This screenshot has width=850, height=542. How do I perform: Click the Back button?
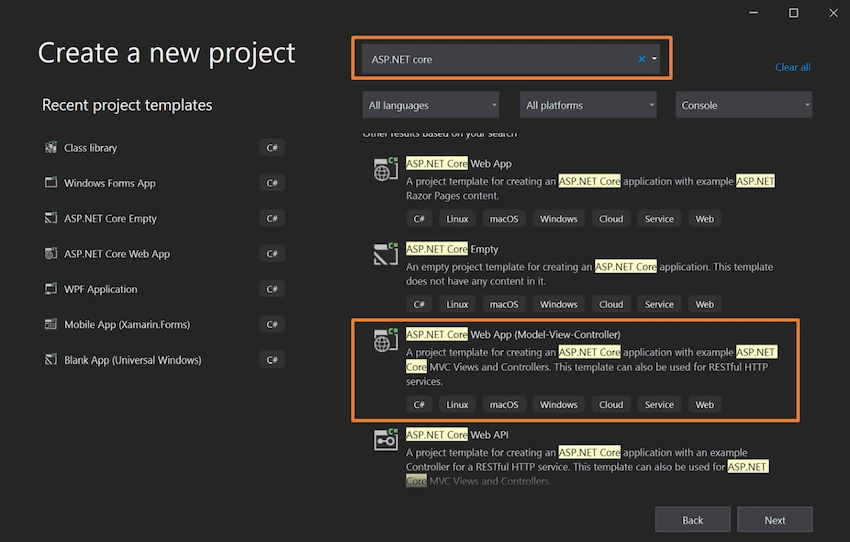(x=692, y=520)
